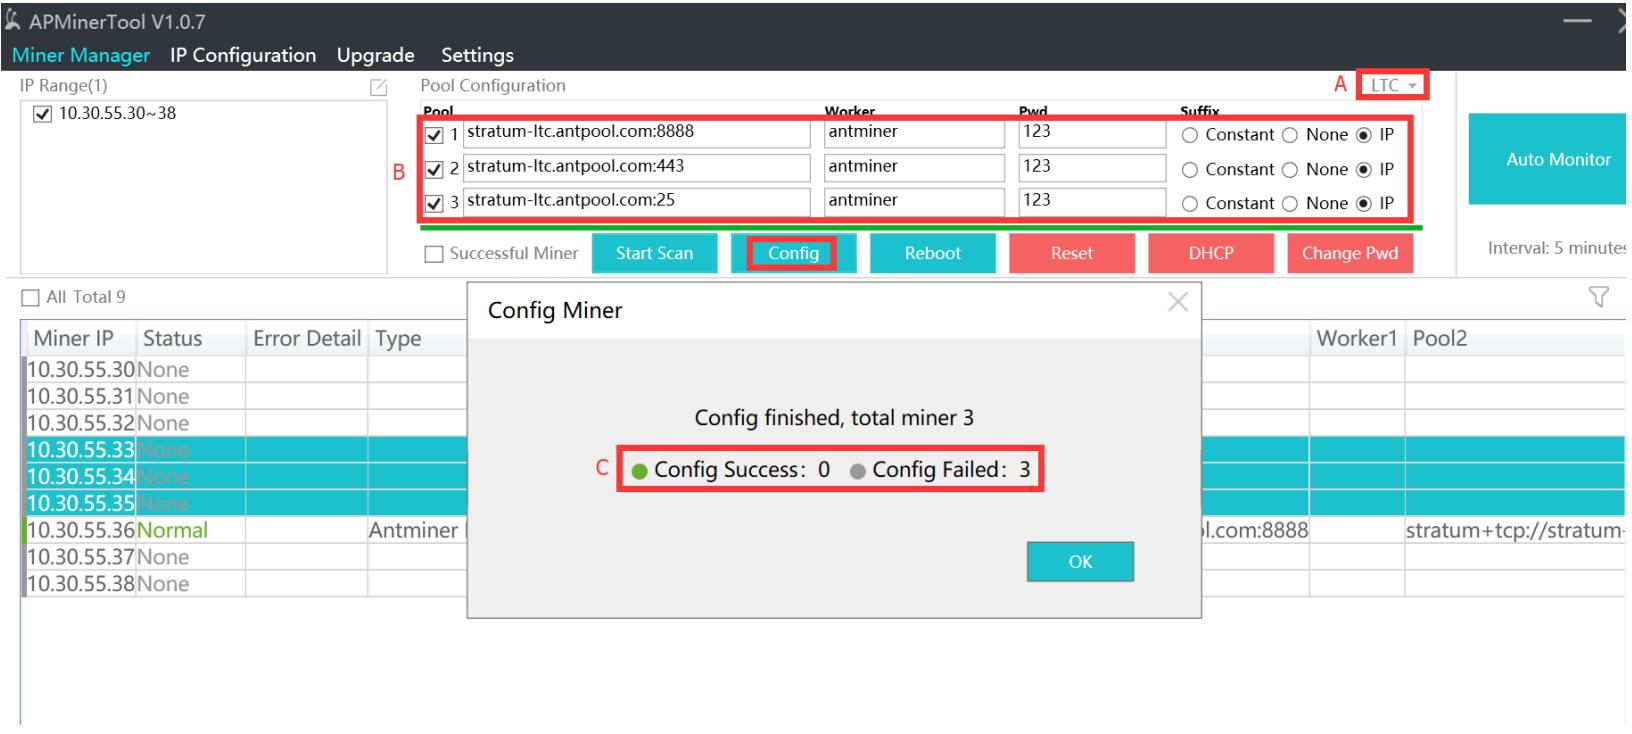Click the pool 3 password field
Image resolution: width=1632 pixels, height=734 pixels.
tap(1092, 202)
